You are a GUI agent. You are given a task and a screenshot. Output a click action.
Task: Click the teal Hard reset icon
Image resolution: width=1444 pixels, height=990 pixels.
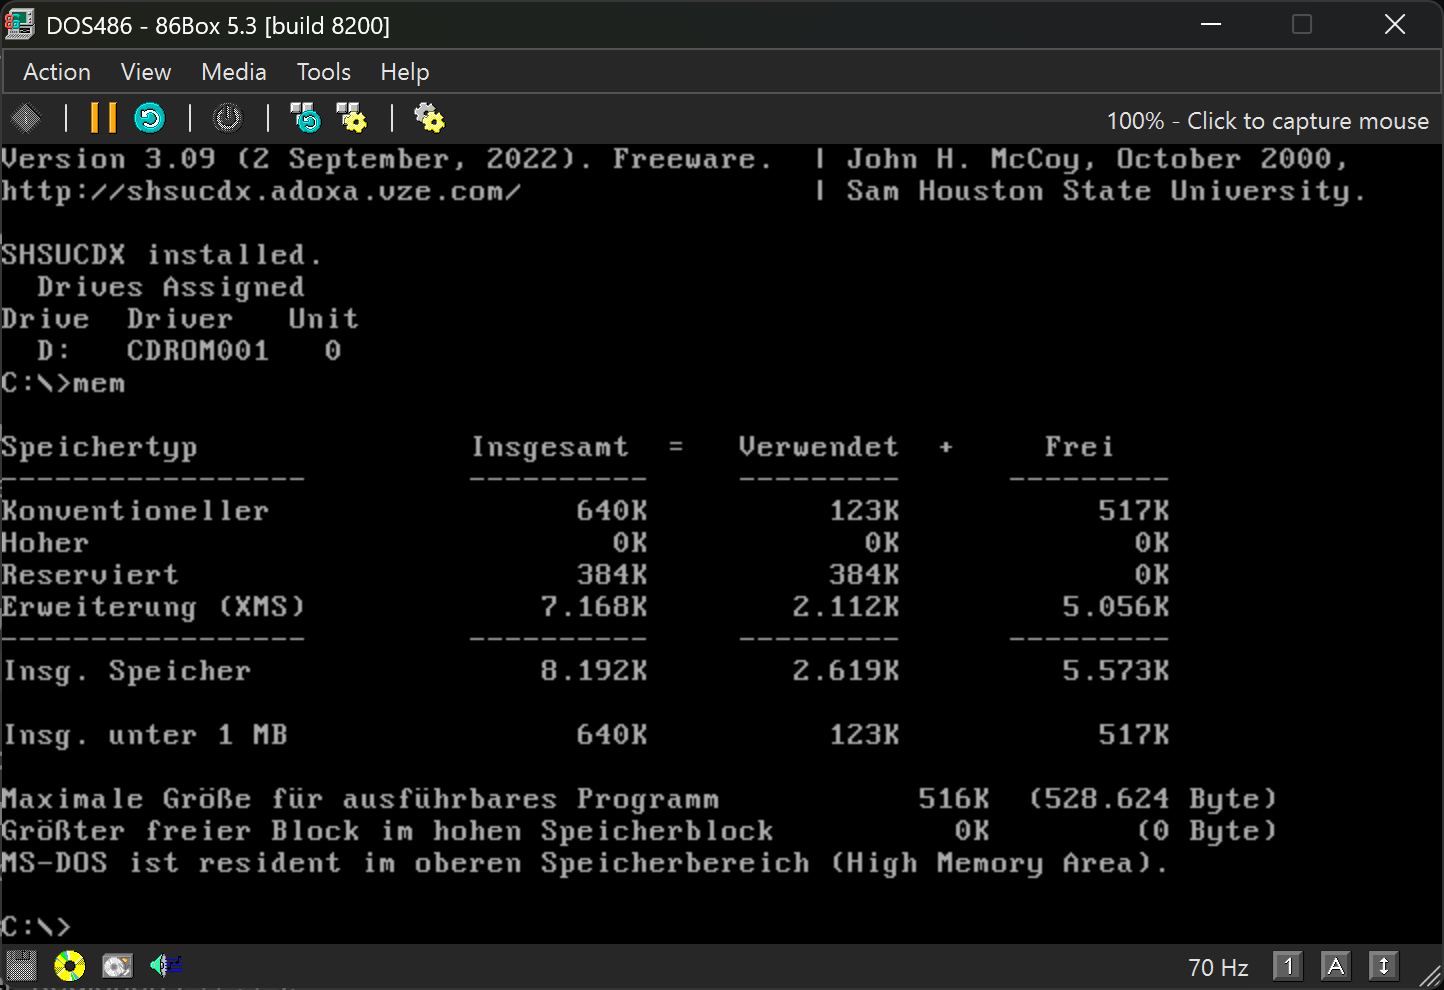150,119
